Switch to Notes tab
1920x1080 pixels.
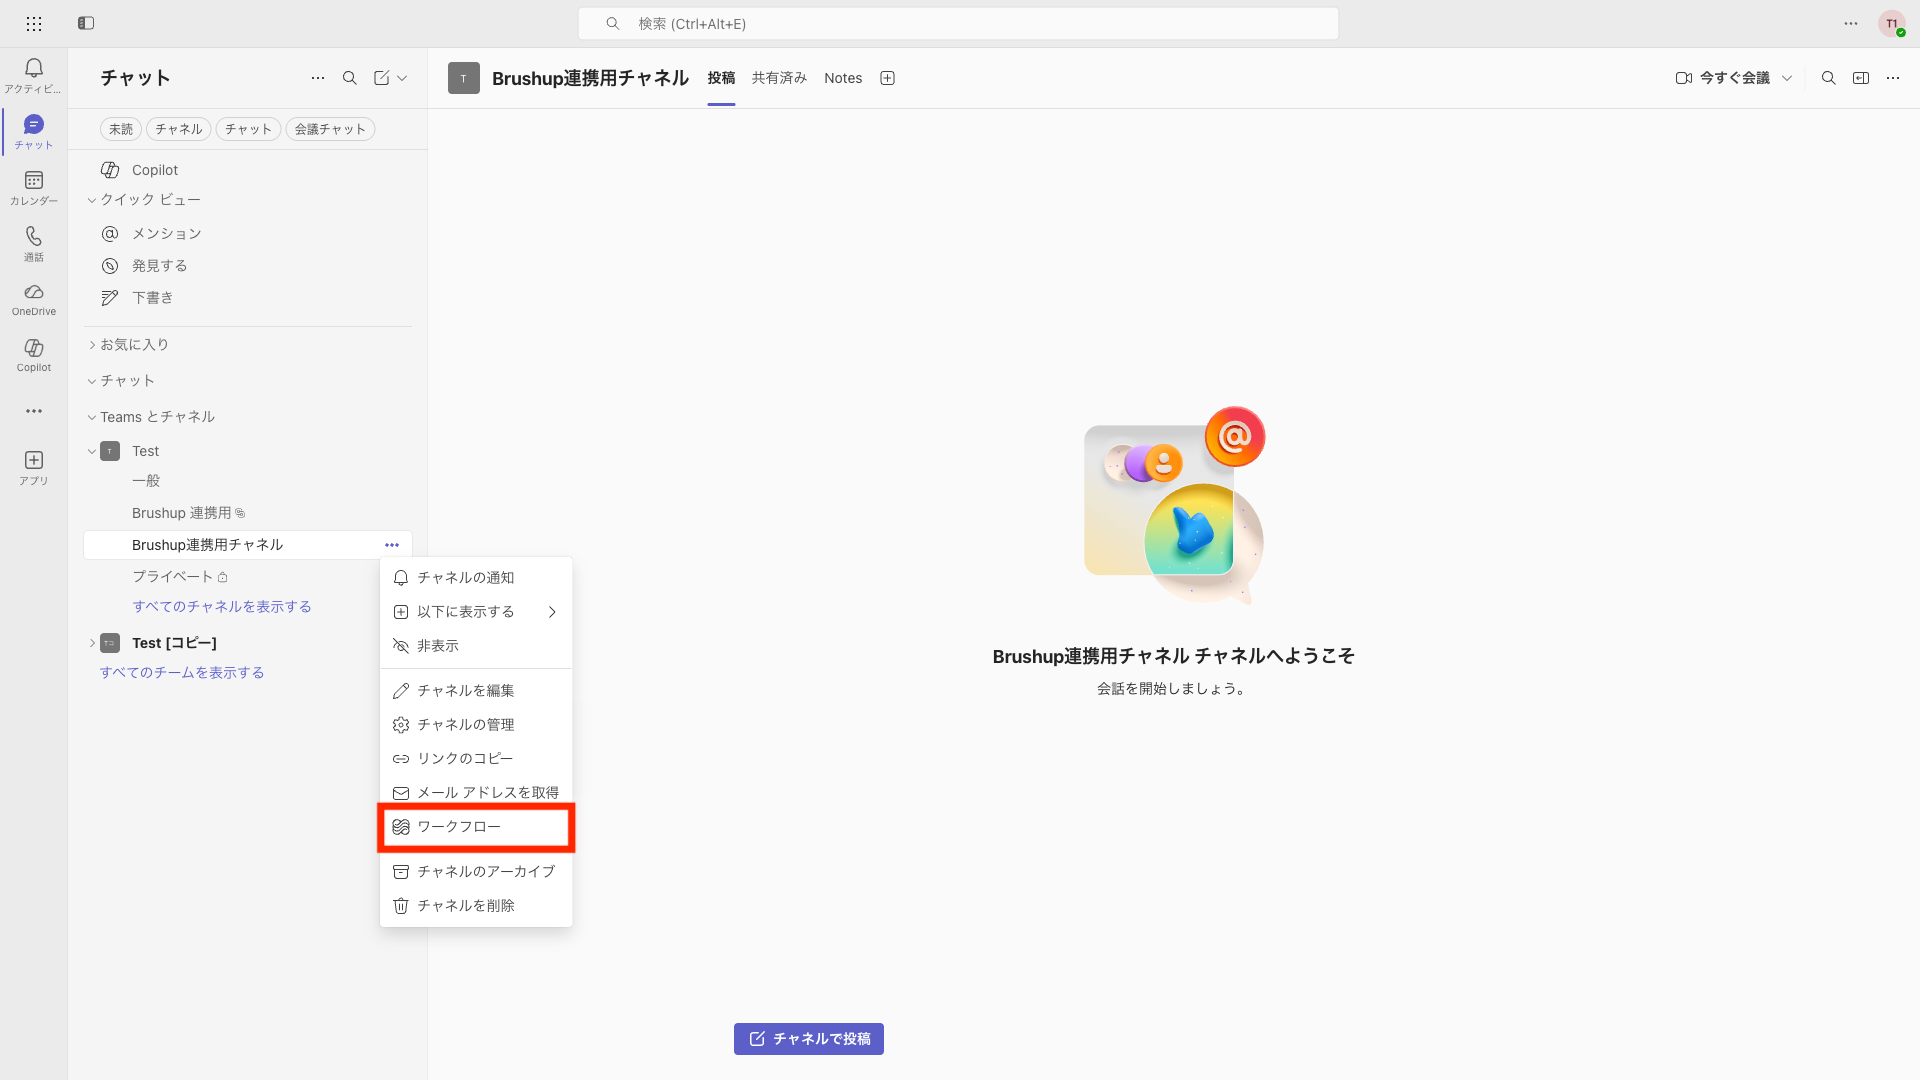(843, 78)
